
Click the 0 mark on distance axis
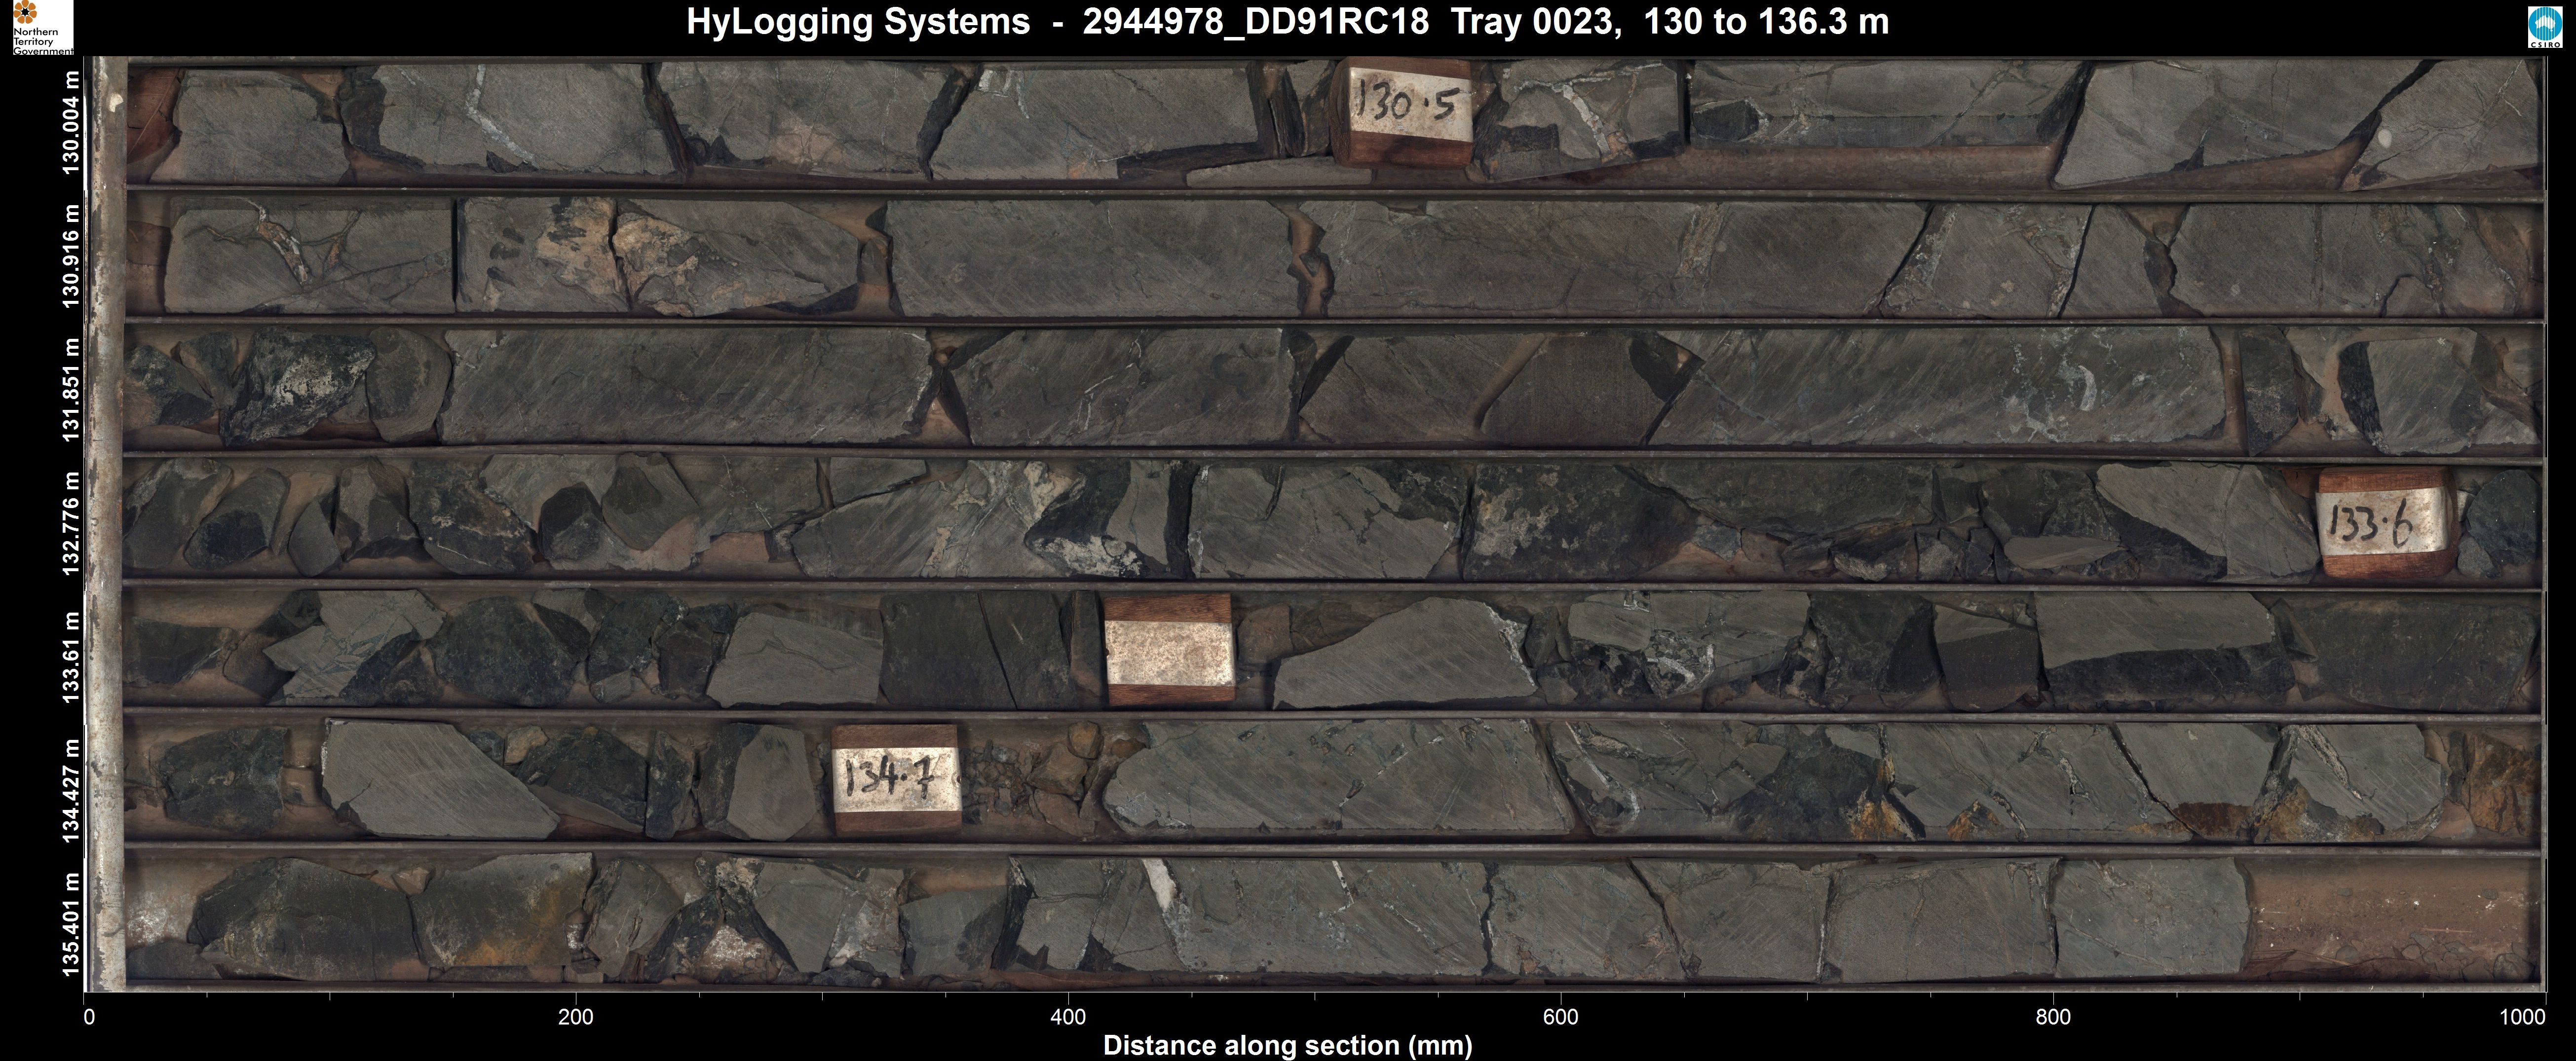point(89,1018)
